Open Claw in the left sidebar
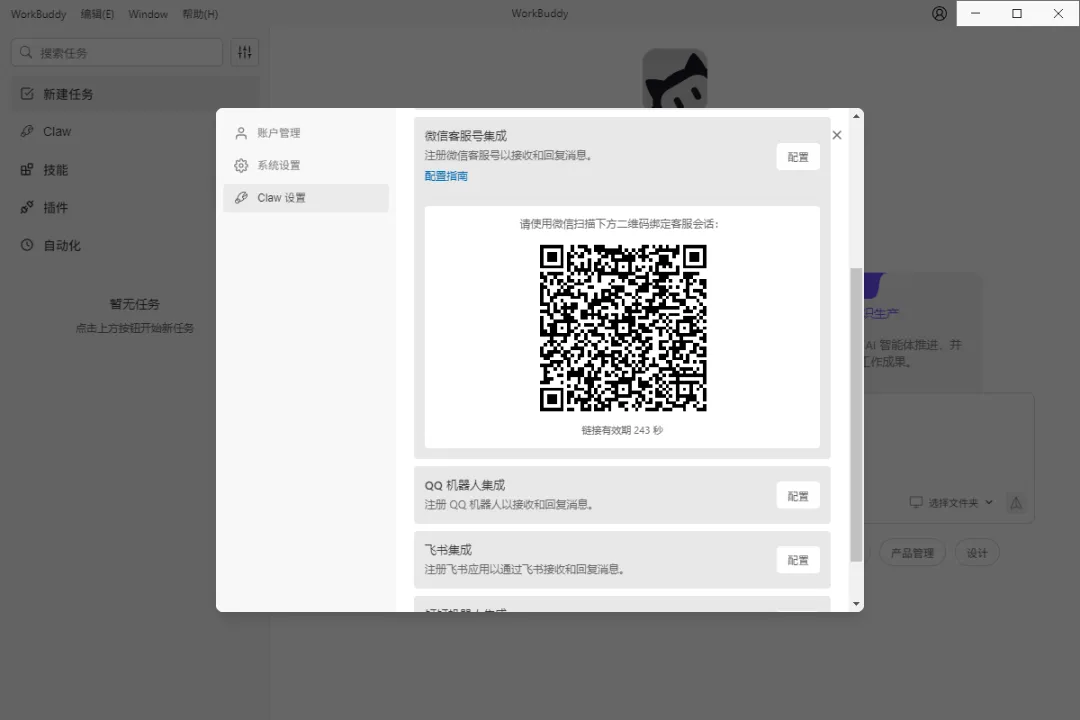Screen dimensions: 1080x720 (135, 132)
